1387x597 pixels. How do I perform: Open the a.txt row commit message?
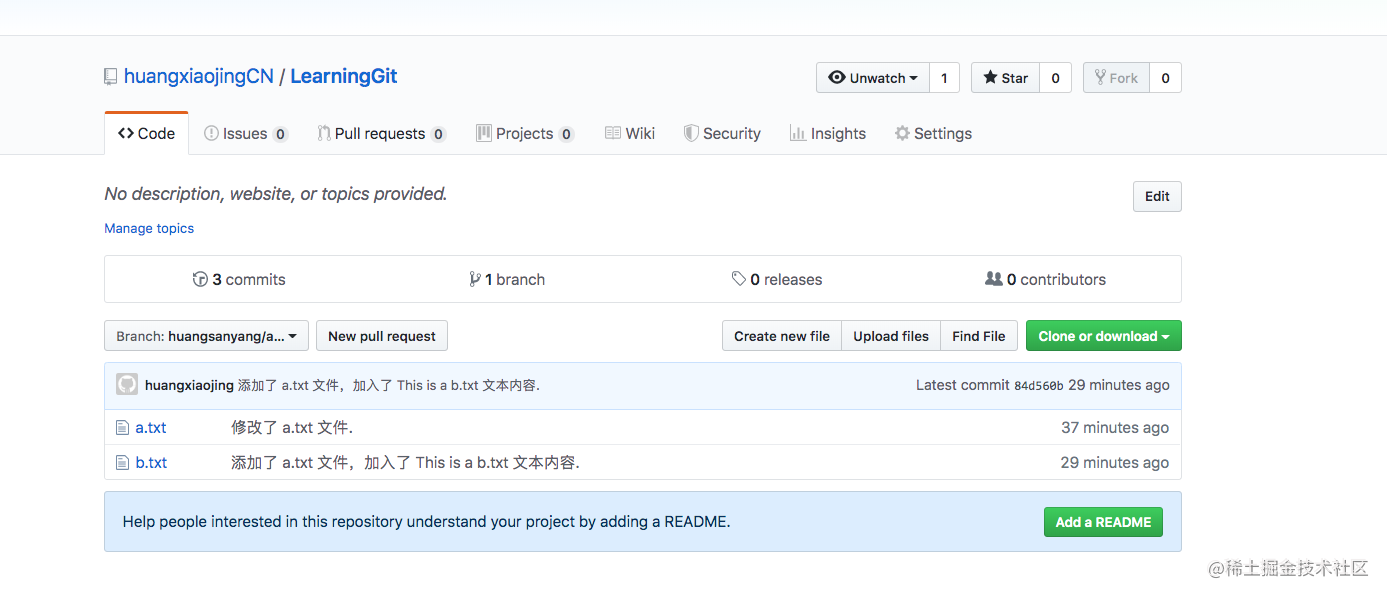point(292,427)
